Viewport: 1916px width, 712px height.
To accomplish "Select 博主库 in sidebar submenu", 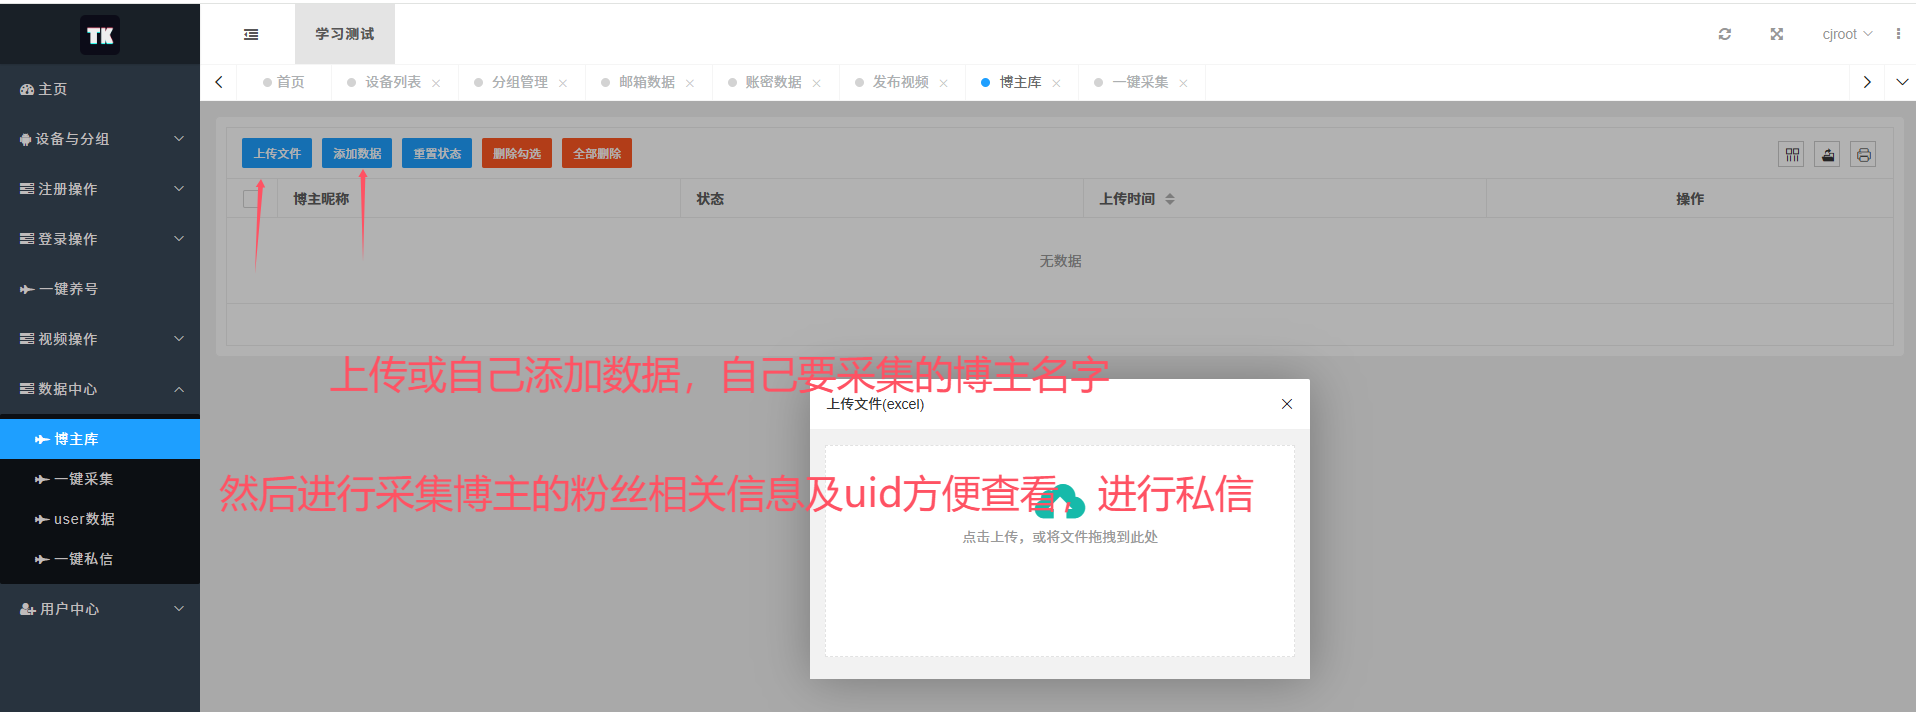I will [x=100, y=439].
